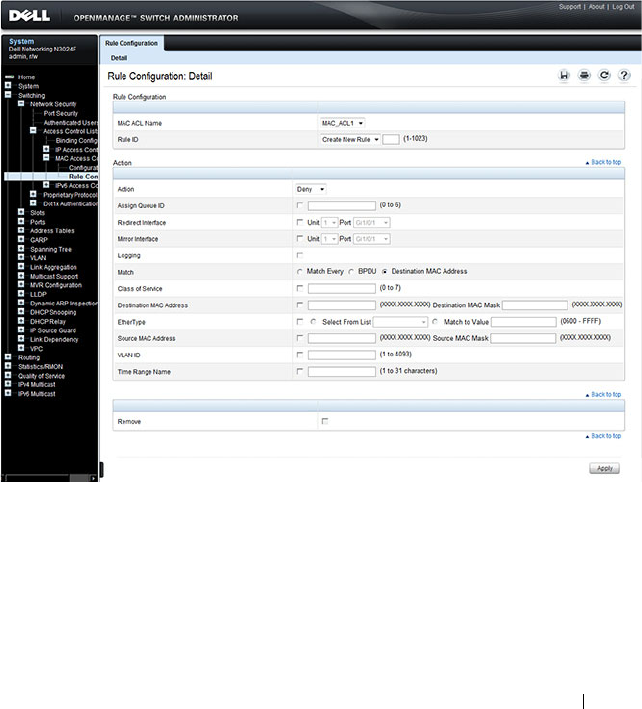Open LLDP in the navigation tree
The height and width of the screenshot is (709, 642).
[x=38, y=294]
